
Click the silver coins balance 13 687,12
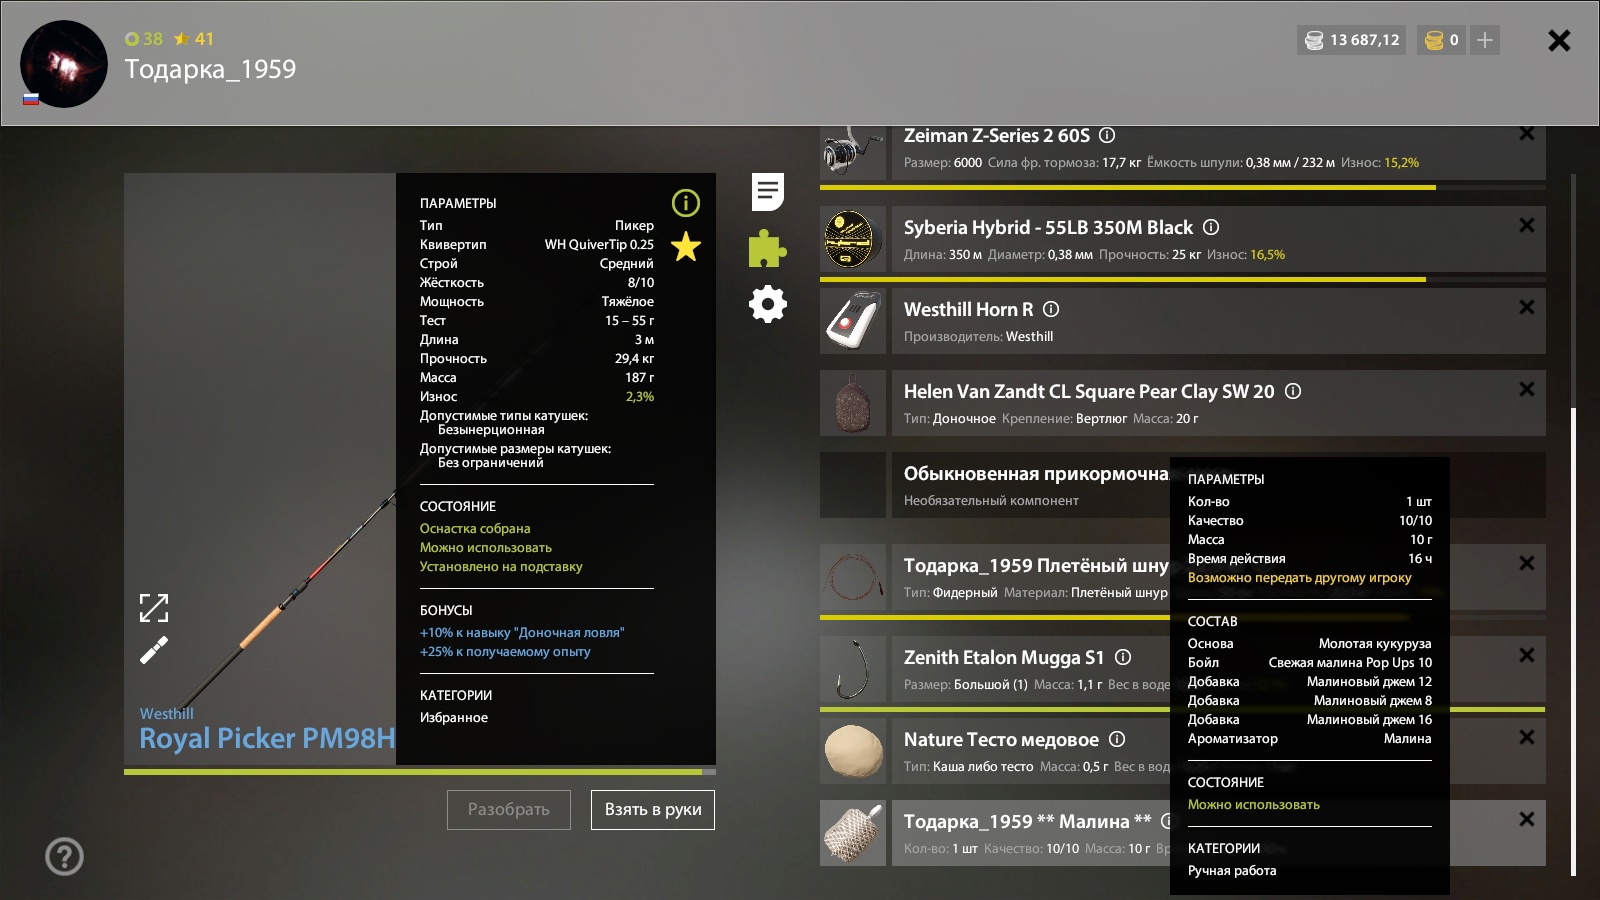(1352, 40)
